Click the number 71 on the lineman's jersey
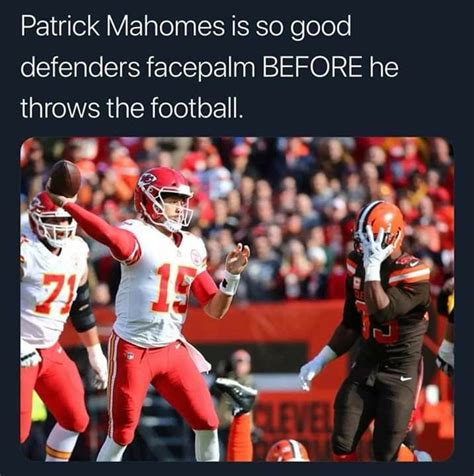474x476 pixels. point(59,293)
